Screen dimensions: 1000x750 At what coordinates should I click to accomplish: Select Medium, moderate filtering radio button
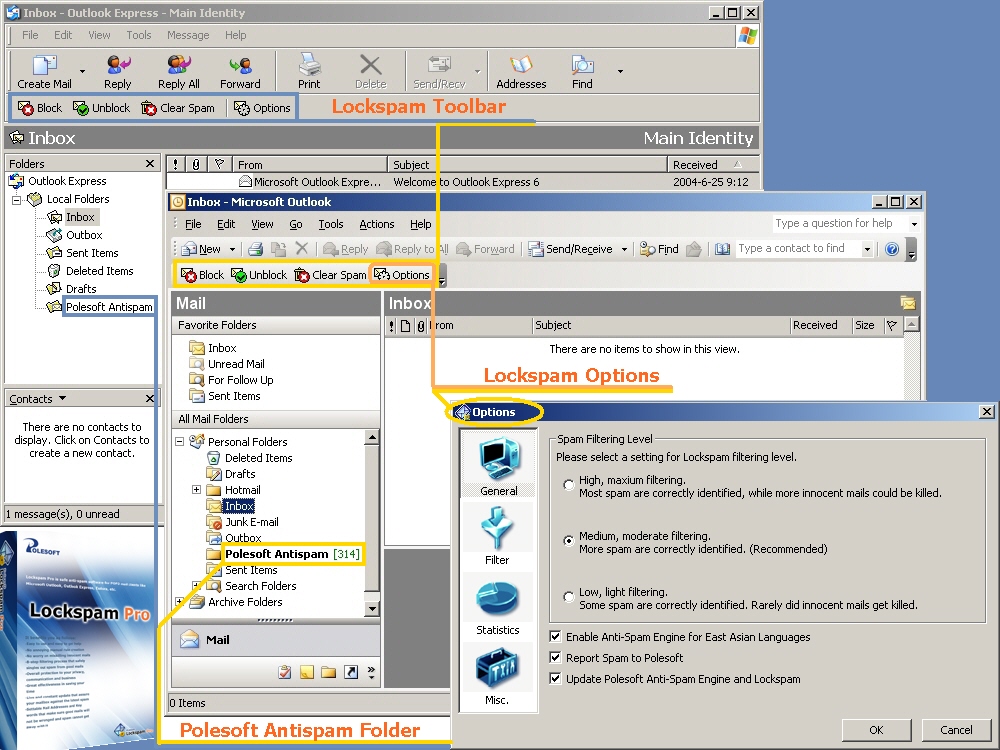tap(568, 541)
